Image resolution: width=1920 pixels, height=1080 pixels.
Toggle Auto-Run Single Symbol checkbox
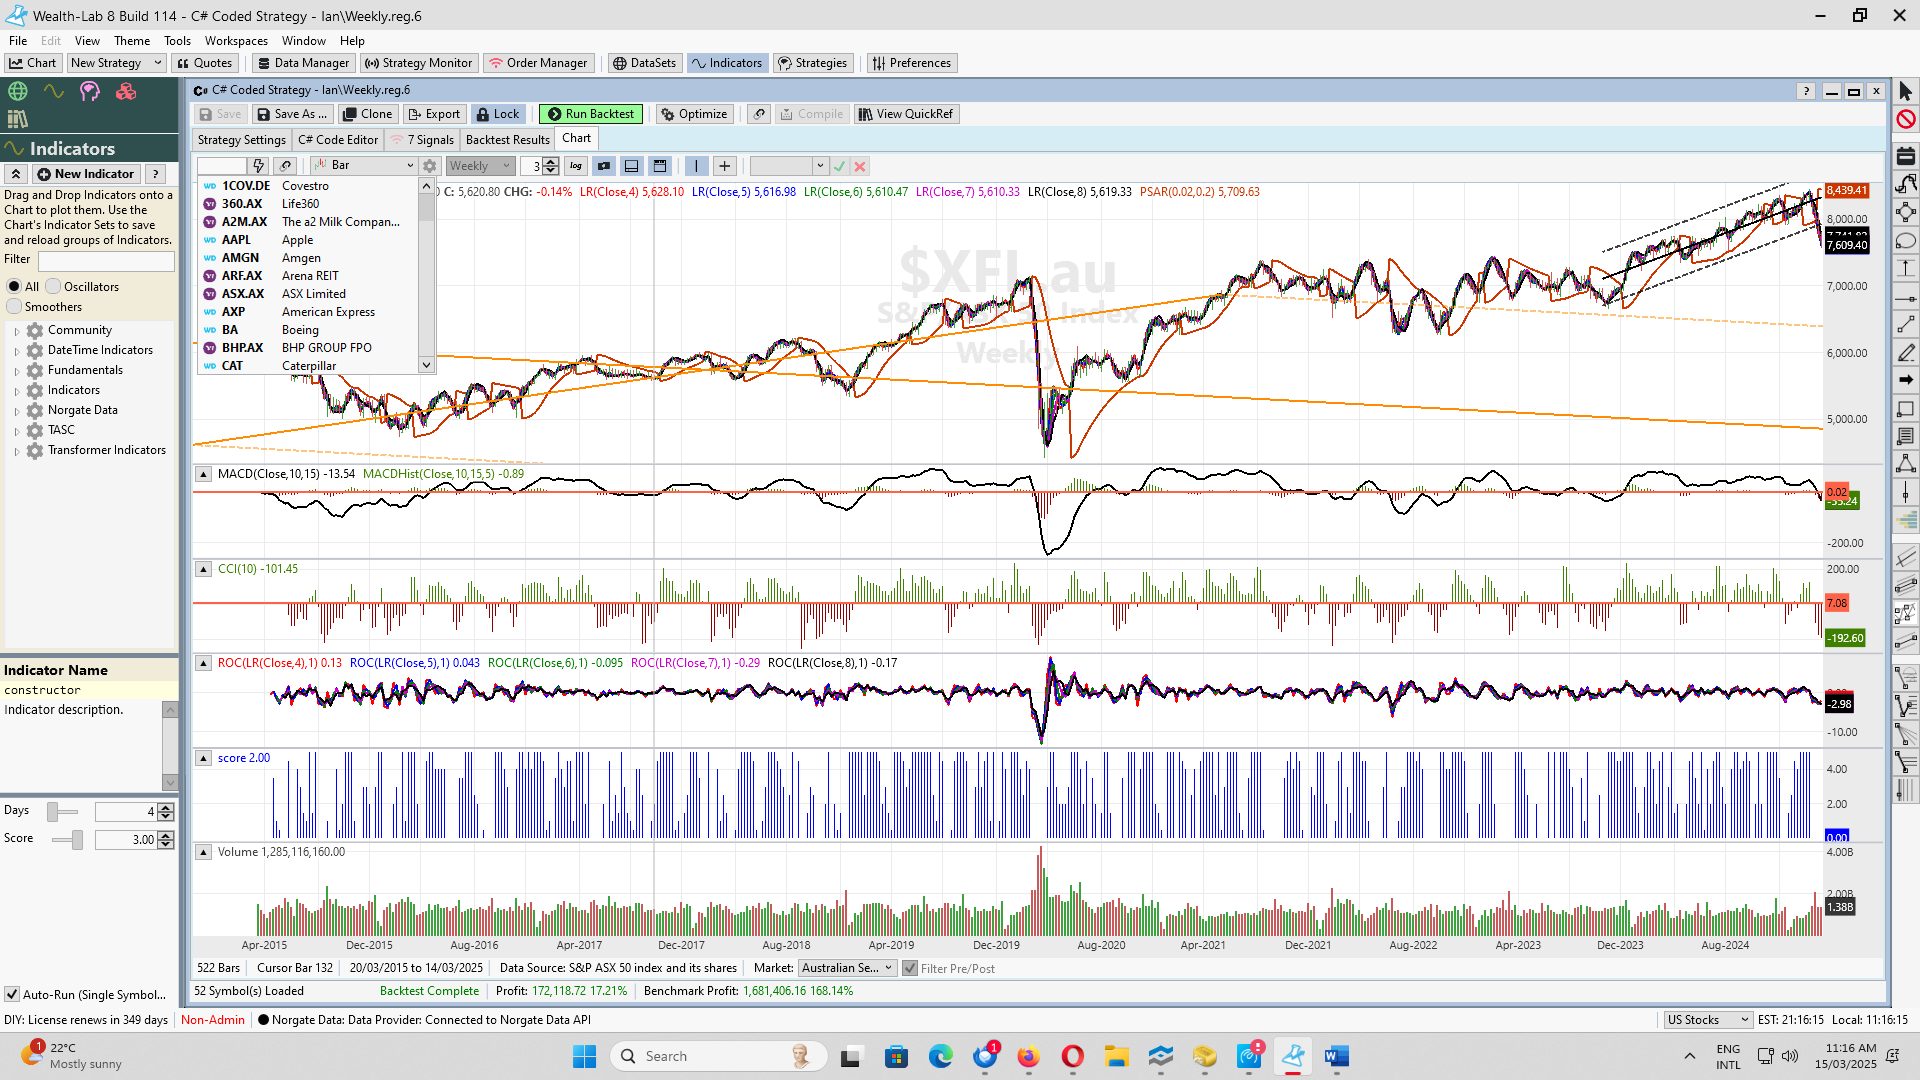[12, 995]
